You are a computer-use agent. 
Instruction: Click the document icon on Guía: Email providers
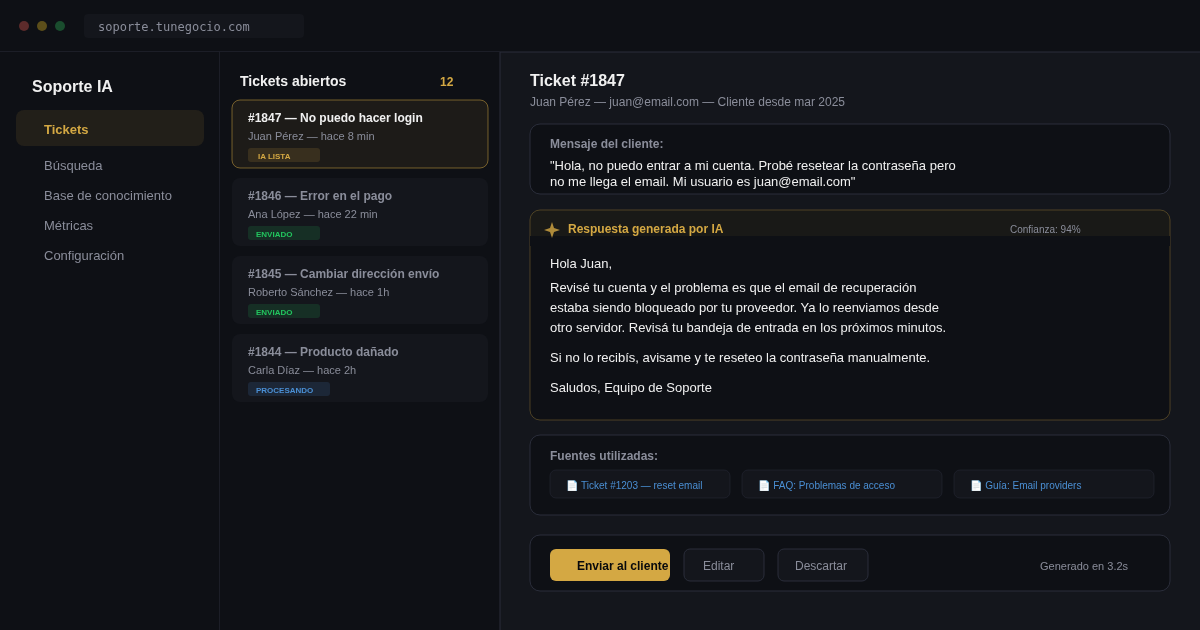click(x=976, y=485)
